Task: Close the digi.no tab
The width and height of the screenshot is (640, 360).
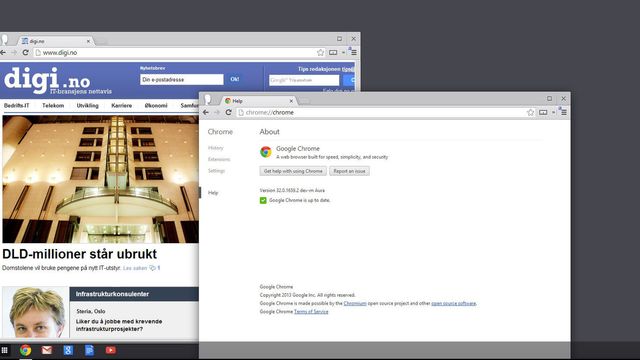Action: (88, 41)
